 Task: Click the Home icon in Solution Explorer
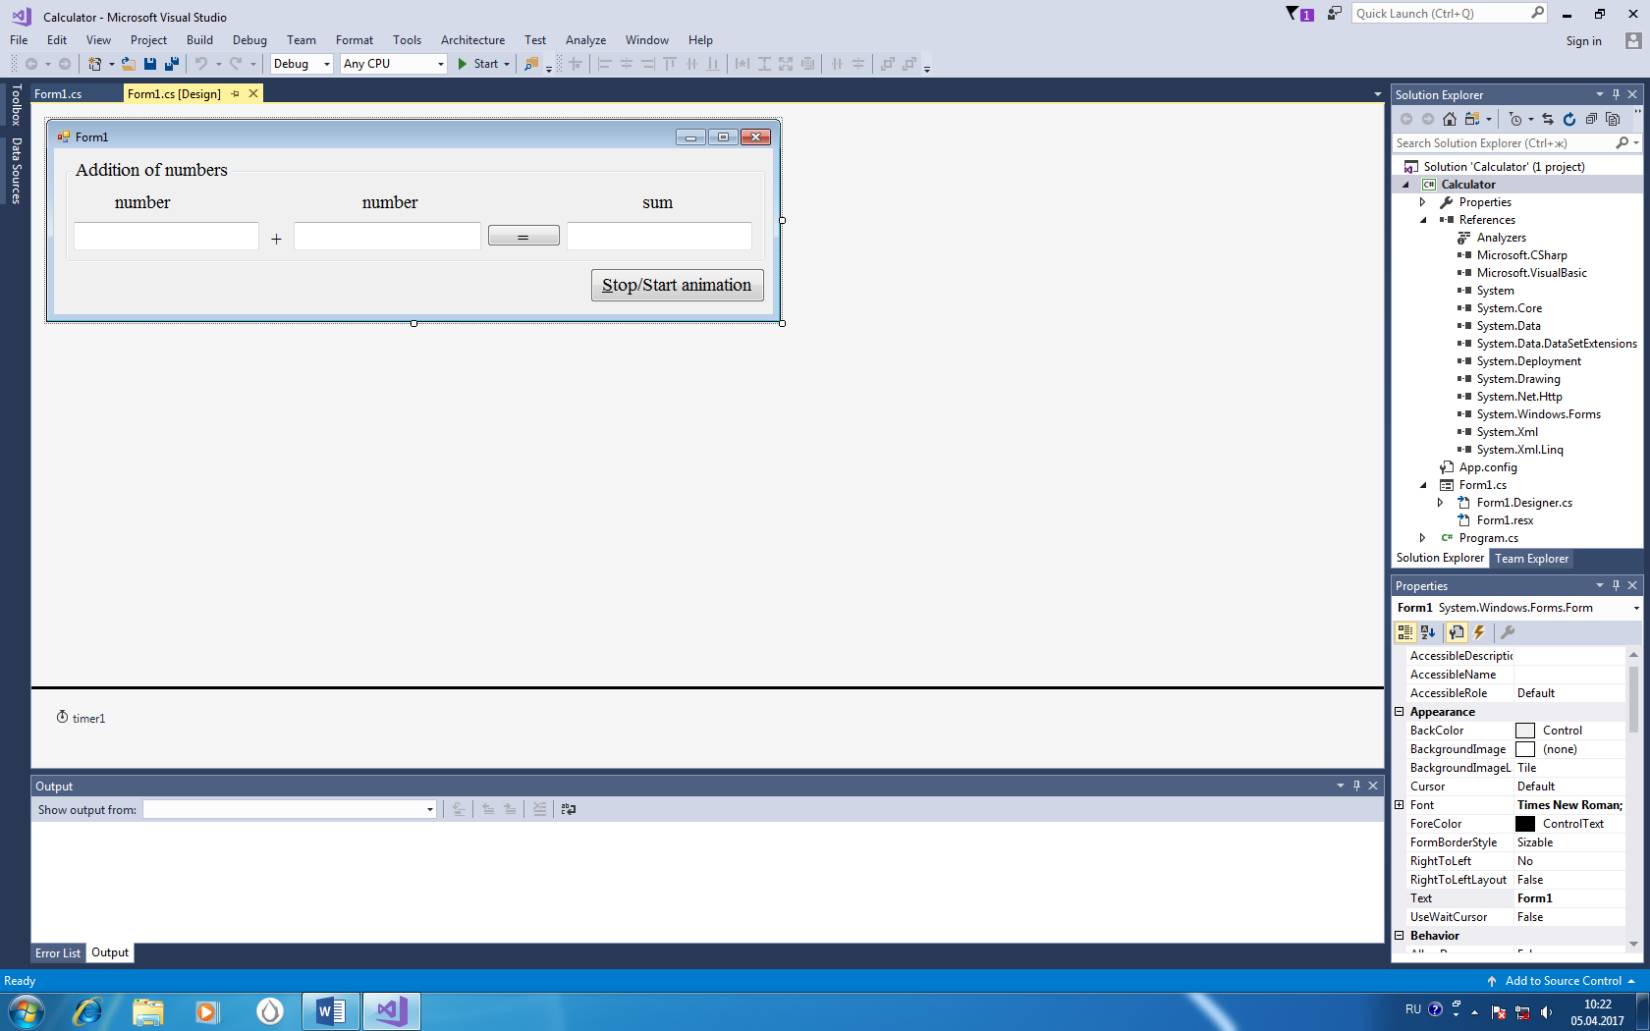1449,119
